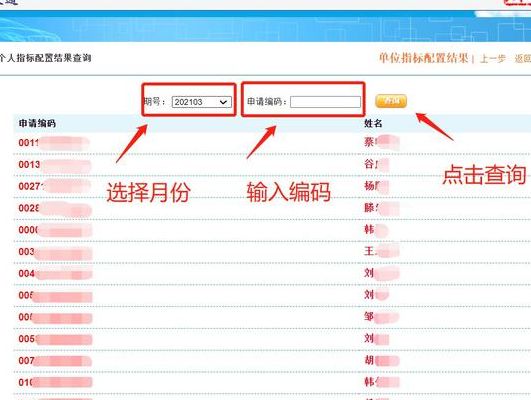
Task: Select the row with code starting 0027
Action: pyautogui.click(x=271, y=186)
